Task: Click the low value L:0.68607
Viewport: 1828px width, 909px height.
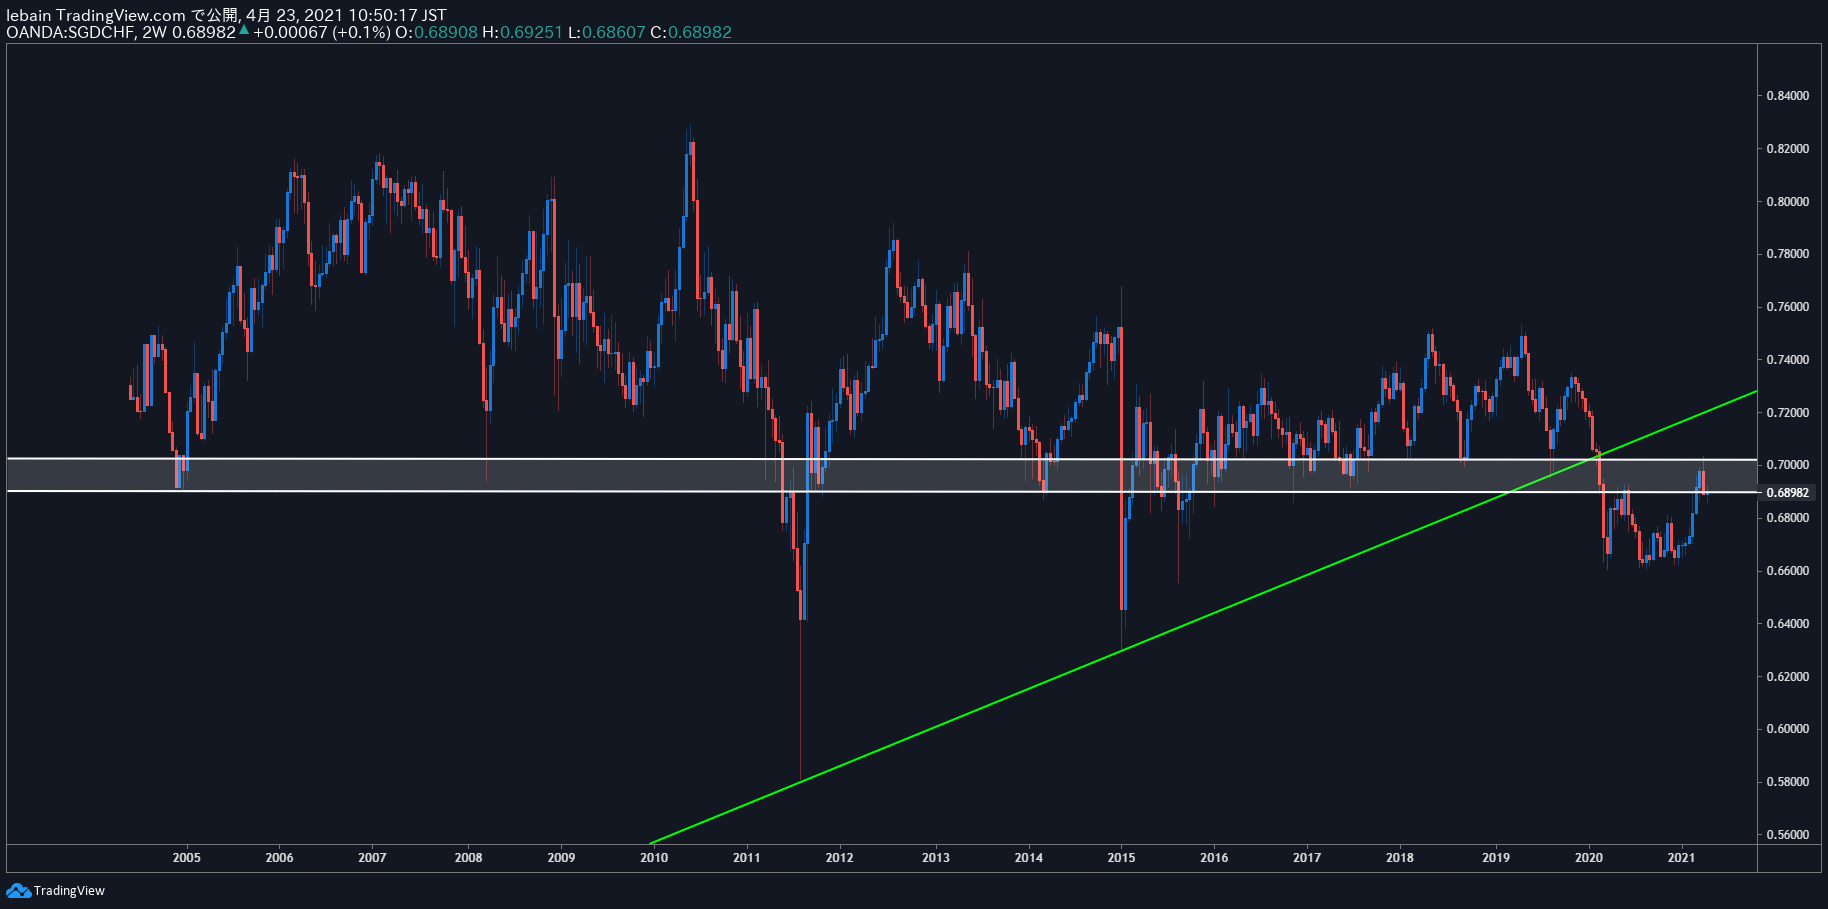Action: coord(606,32)
